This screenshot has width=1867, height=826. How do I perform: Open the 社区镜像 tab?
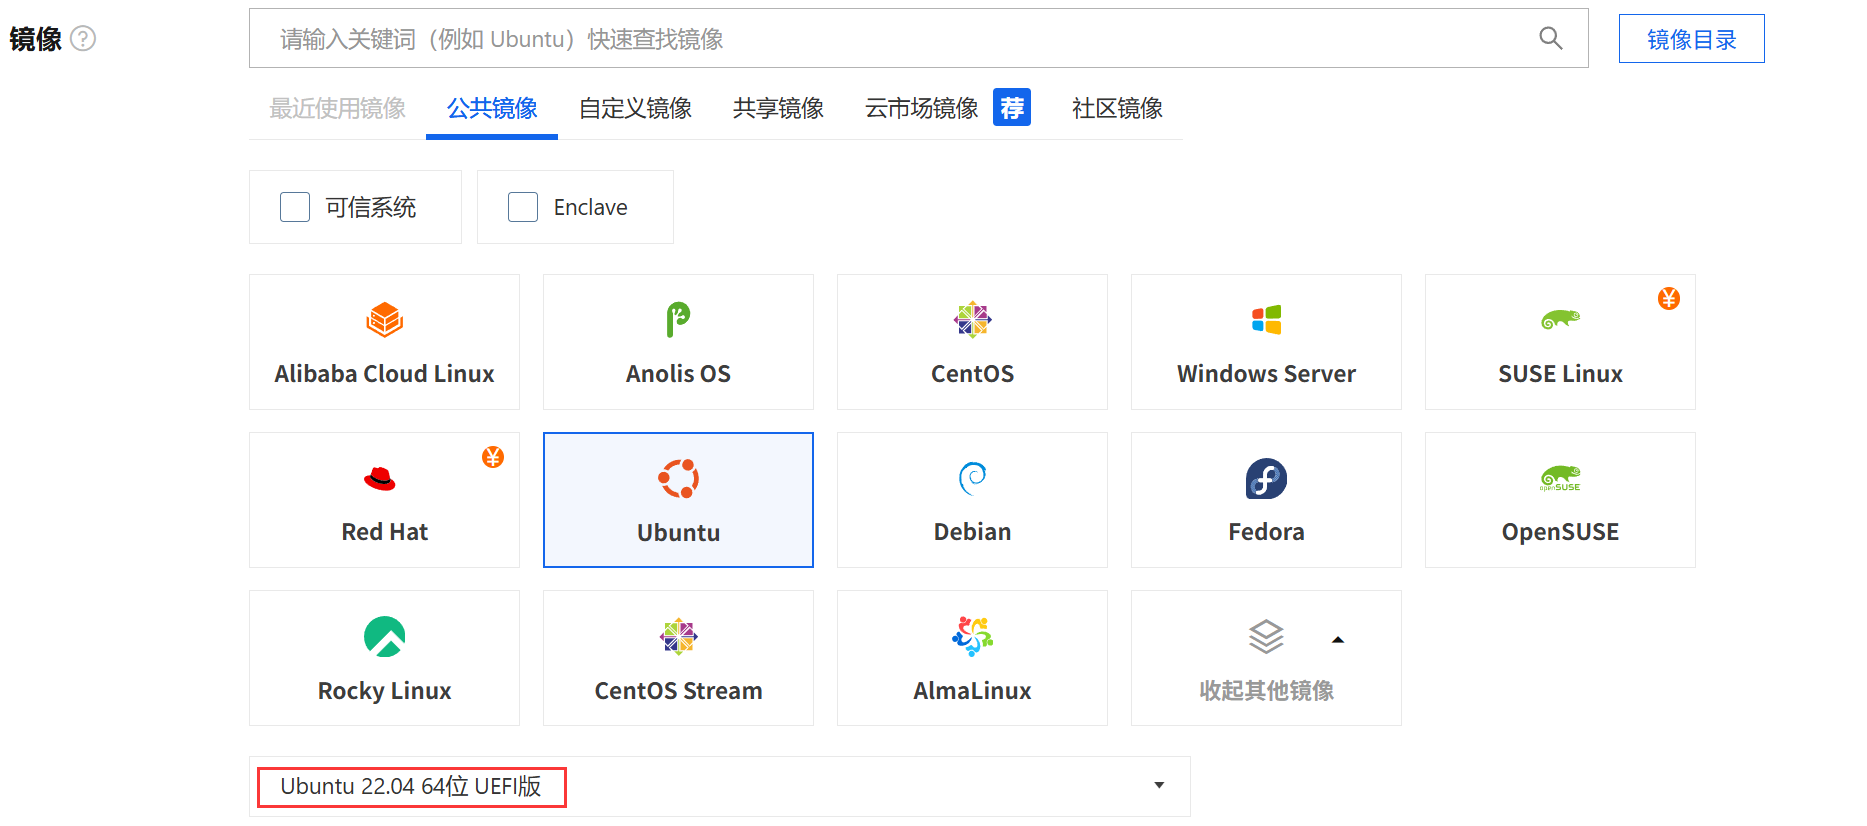1117,108
